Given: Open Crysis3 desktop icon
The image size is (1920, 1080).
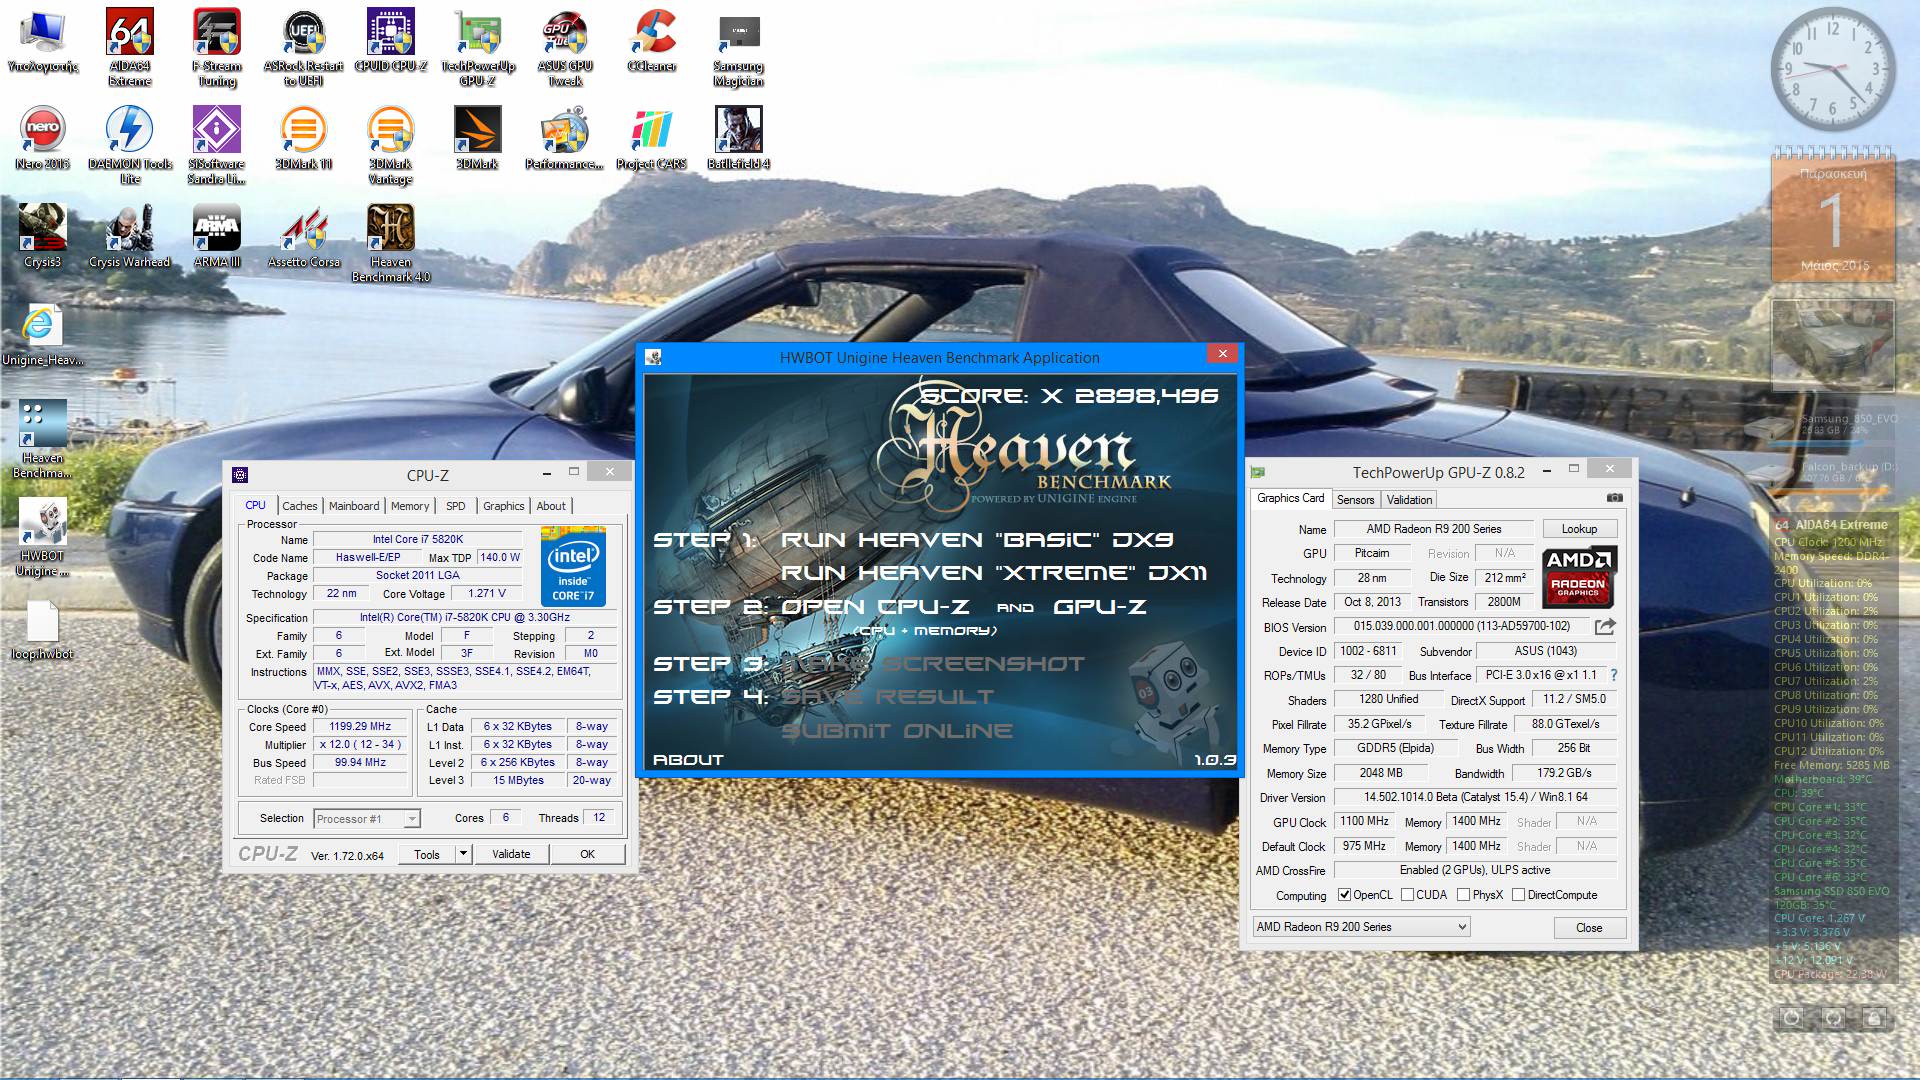Looking at the screenshot, I should click(x=43, y=236).
